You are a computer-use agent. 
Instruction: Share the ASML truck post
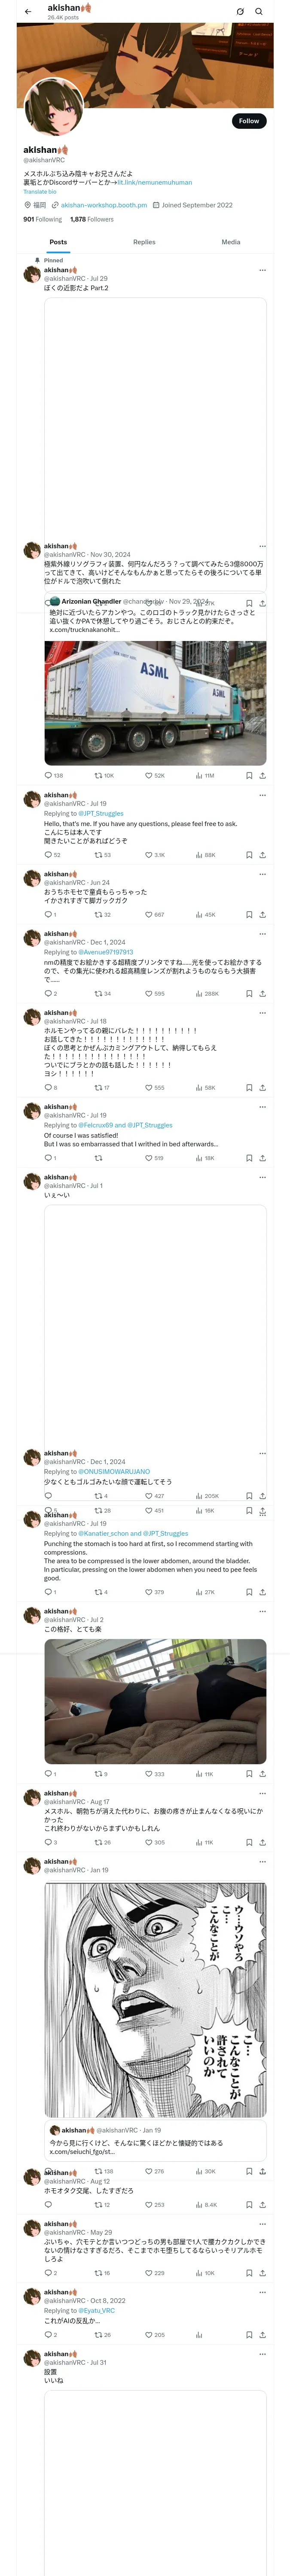262,775
